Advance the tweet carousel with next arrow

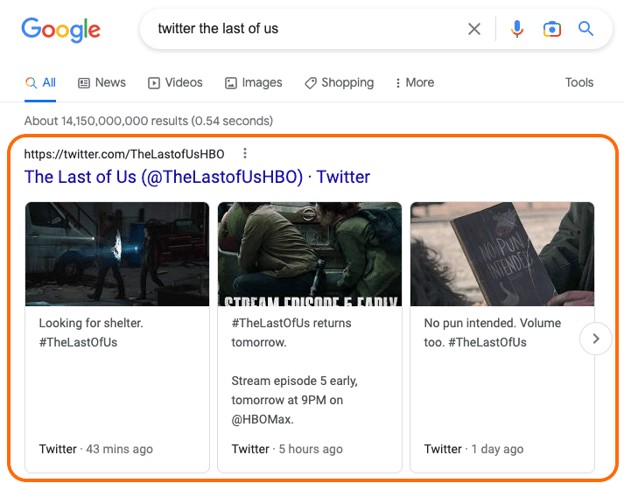coord(596,339)
